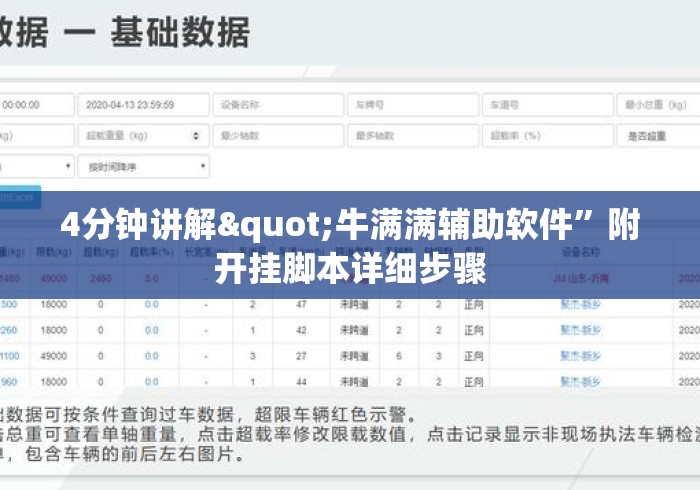This screenshot has height=490, width=700.
Task: Select the speed cell reading 44
Action: (x=301, y=382)
